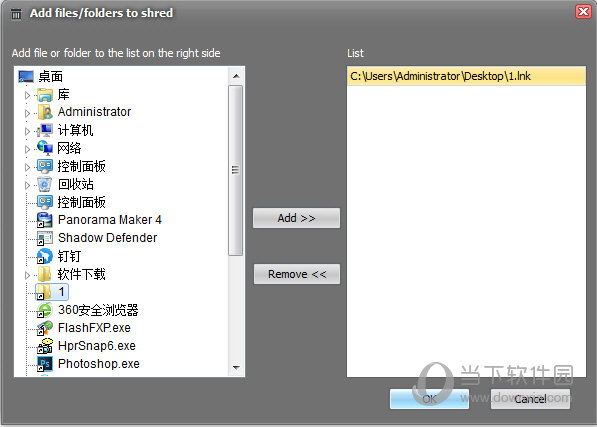Select the Administrator text label
The height and width of the screenshot is (427, 597).
point(94,112)
